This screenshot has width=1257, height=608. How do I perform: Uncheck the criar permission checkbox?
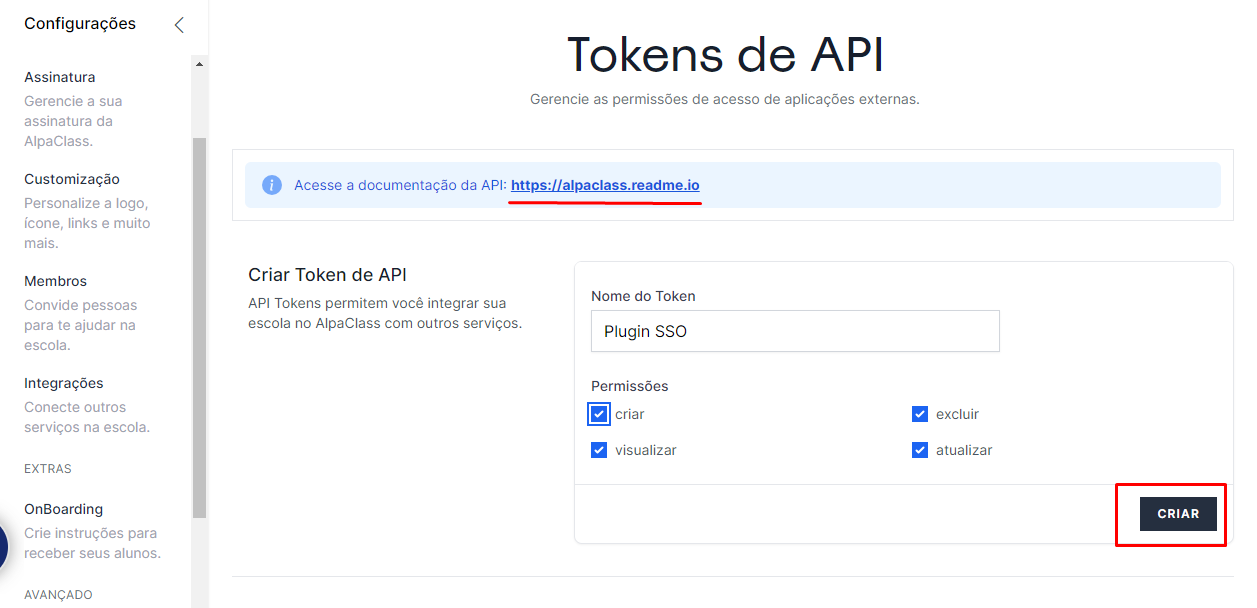point(599,414)
